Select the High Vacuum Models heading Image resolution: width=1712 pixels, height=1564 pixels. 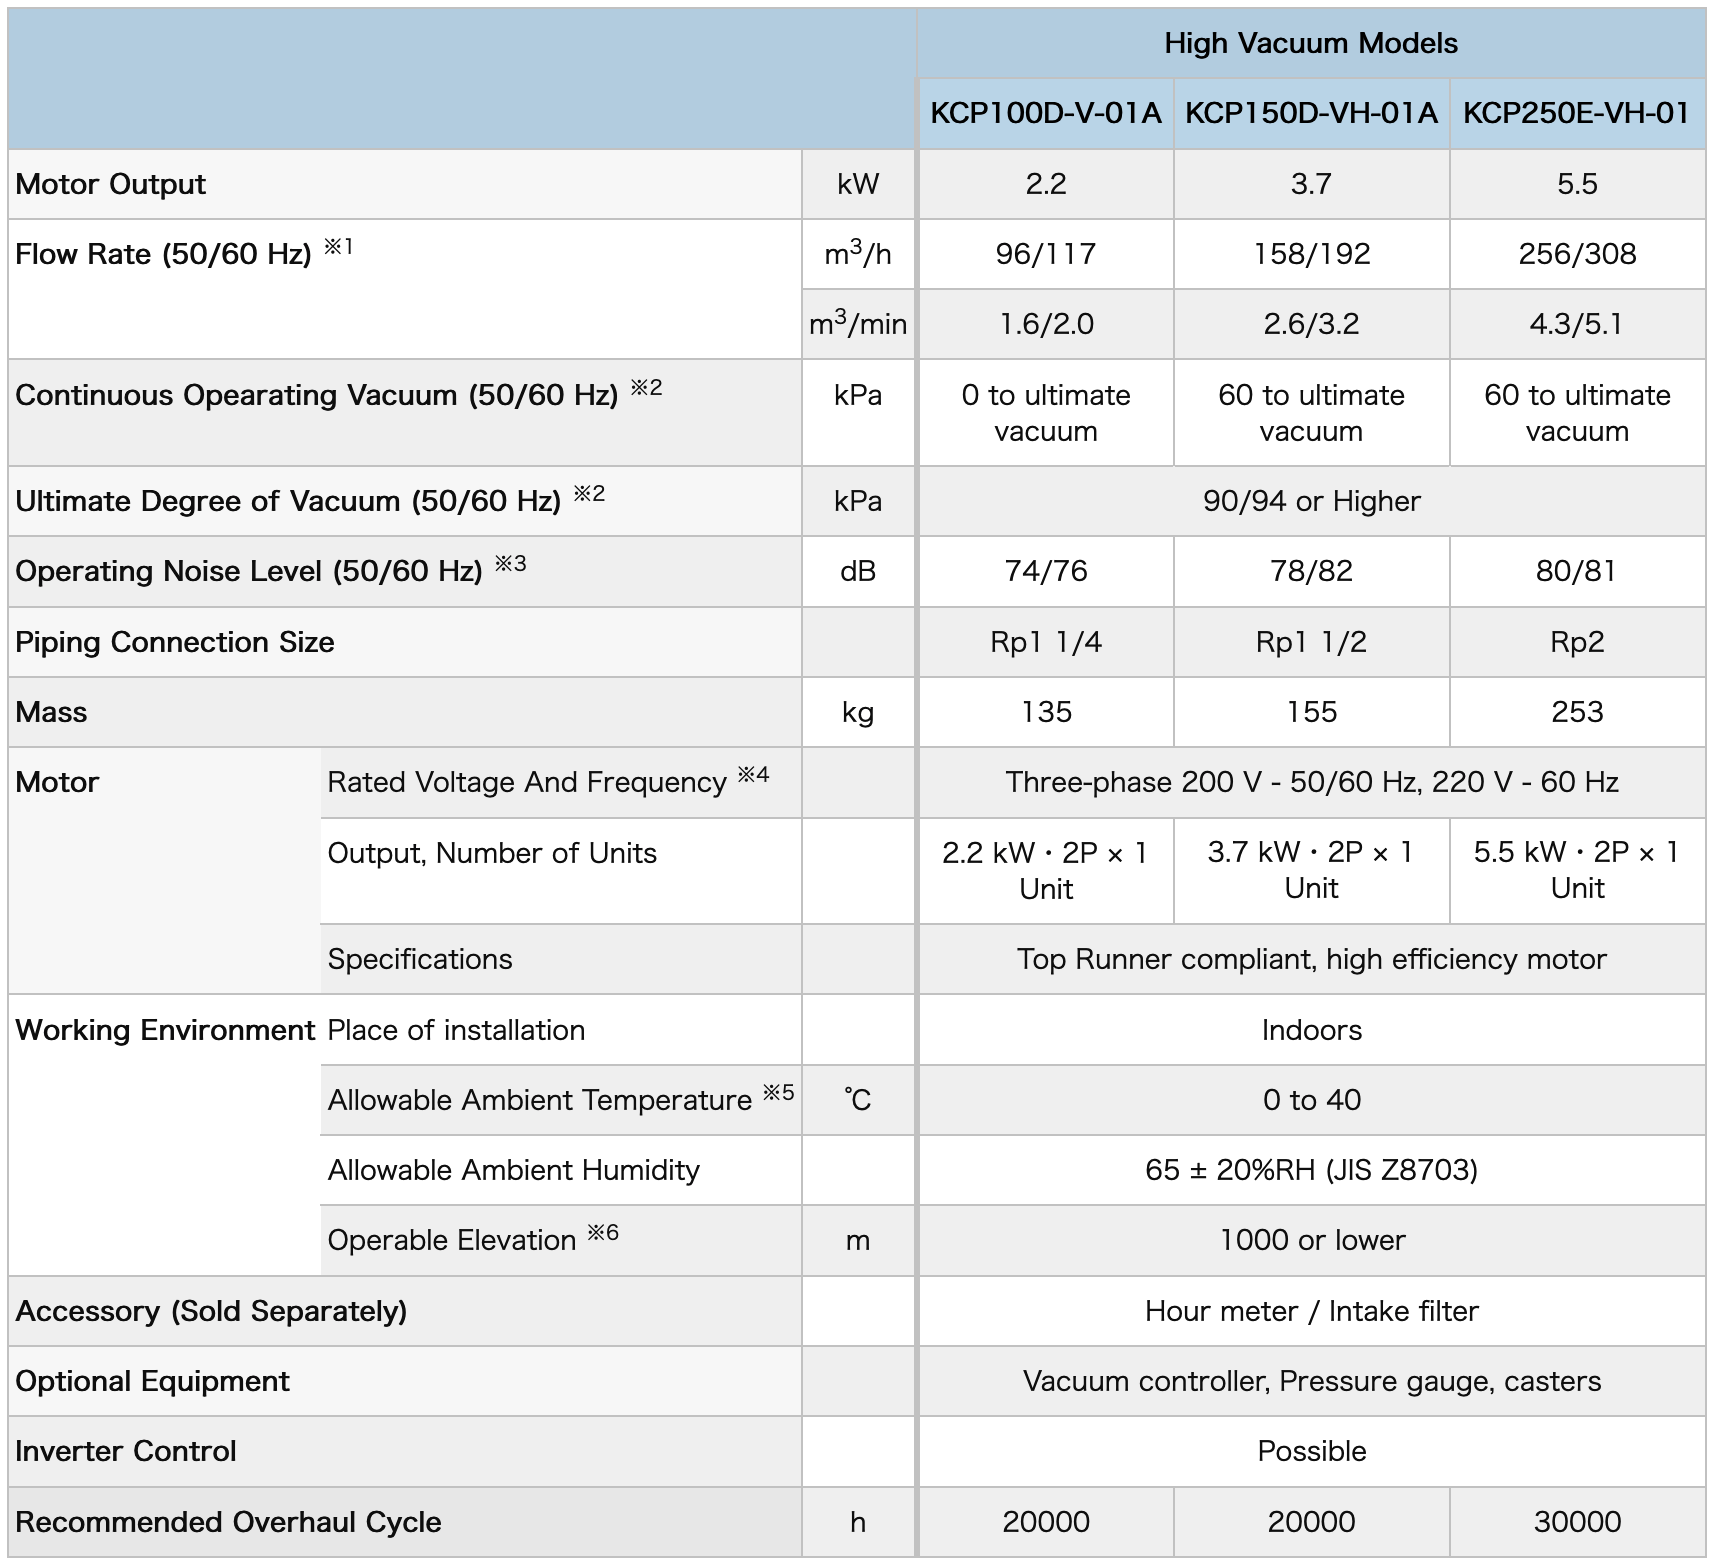pos(1310,43)
